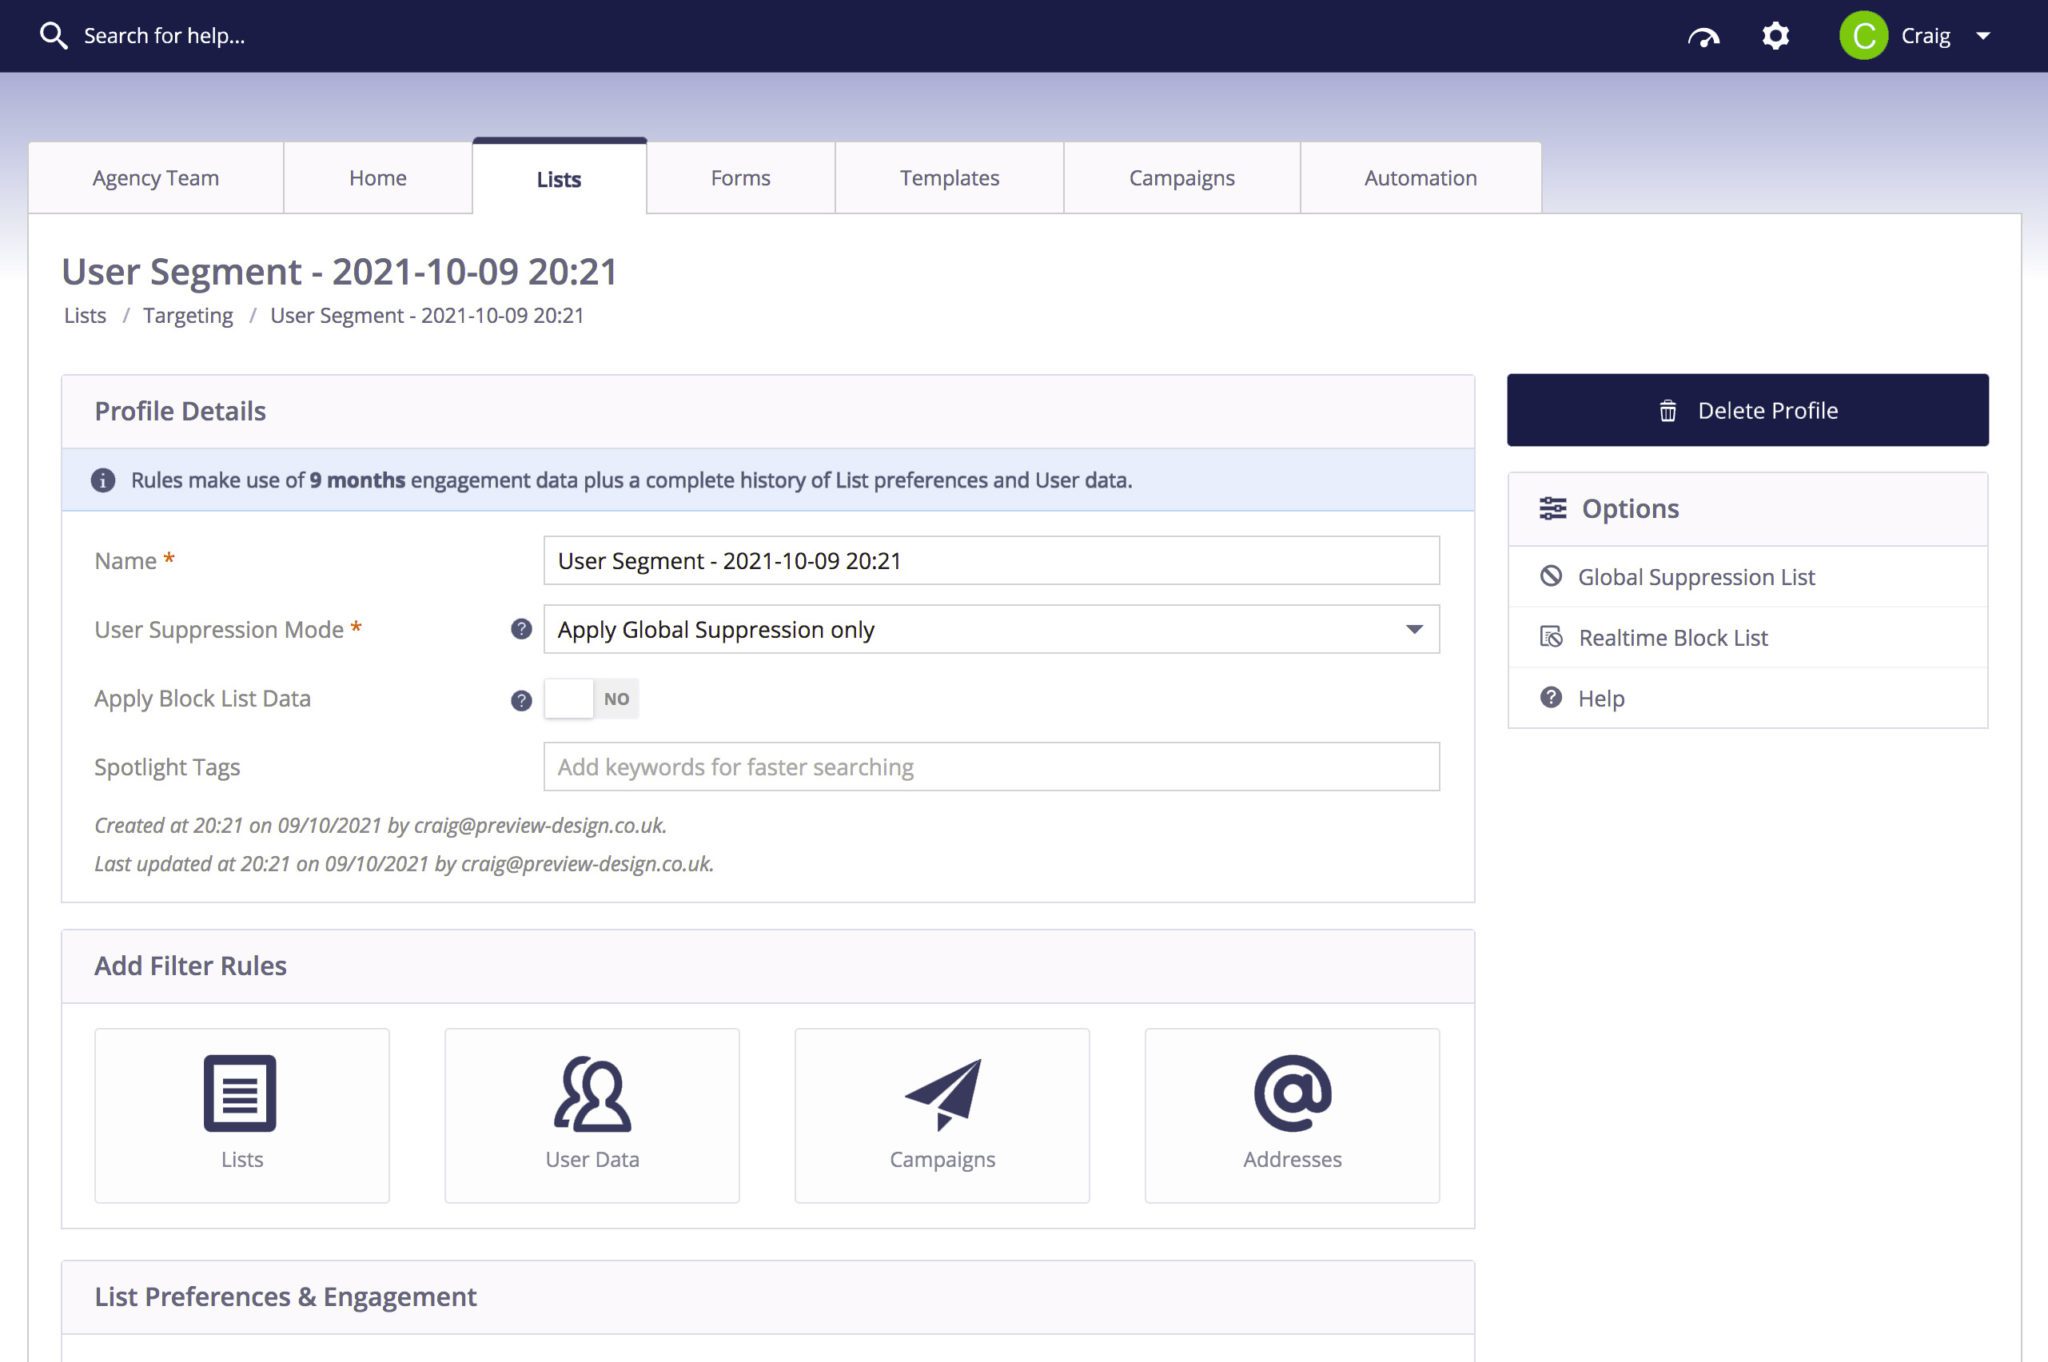Click the Apply Block List Data question mark
Image resolution: width=2048 pixels, height=1362 pixels.
tap(521, 698)
